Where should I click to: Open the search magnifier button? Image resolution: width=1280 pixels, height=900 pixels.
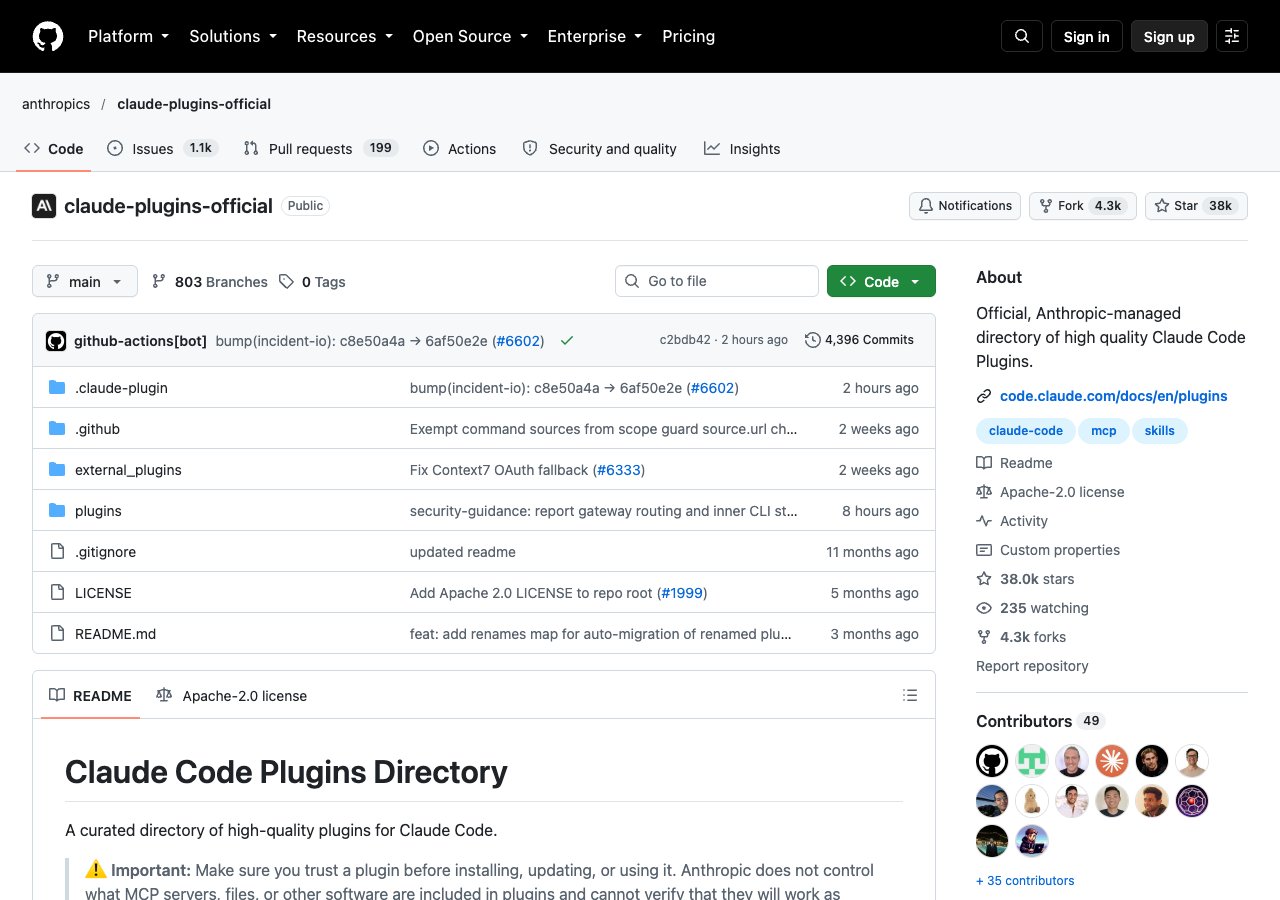1022,36
